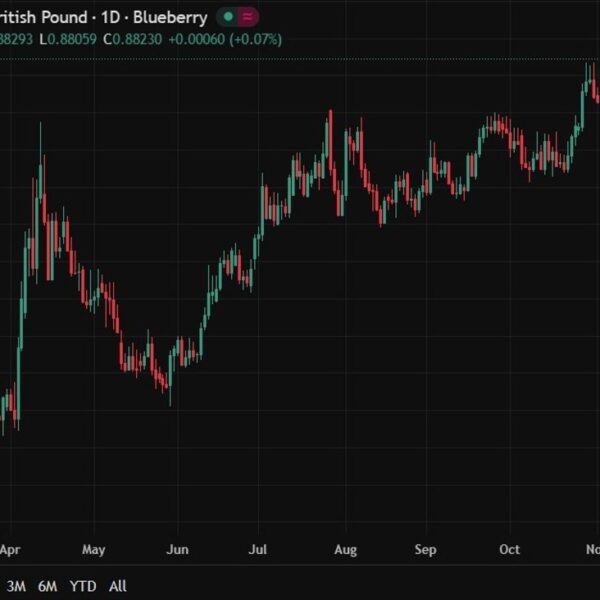Select the 3M time range
The height and width of the screenshot is (600, 600).
16,586
